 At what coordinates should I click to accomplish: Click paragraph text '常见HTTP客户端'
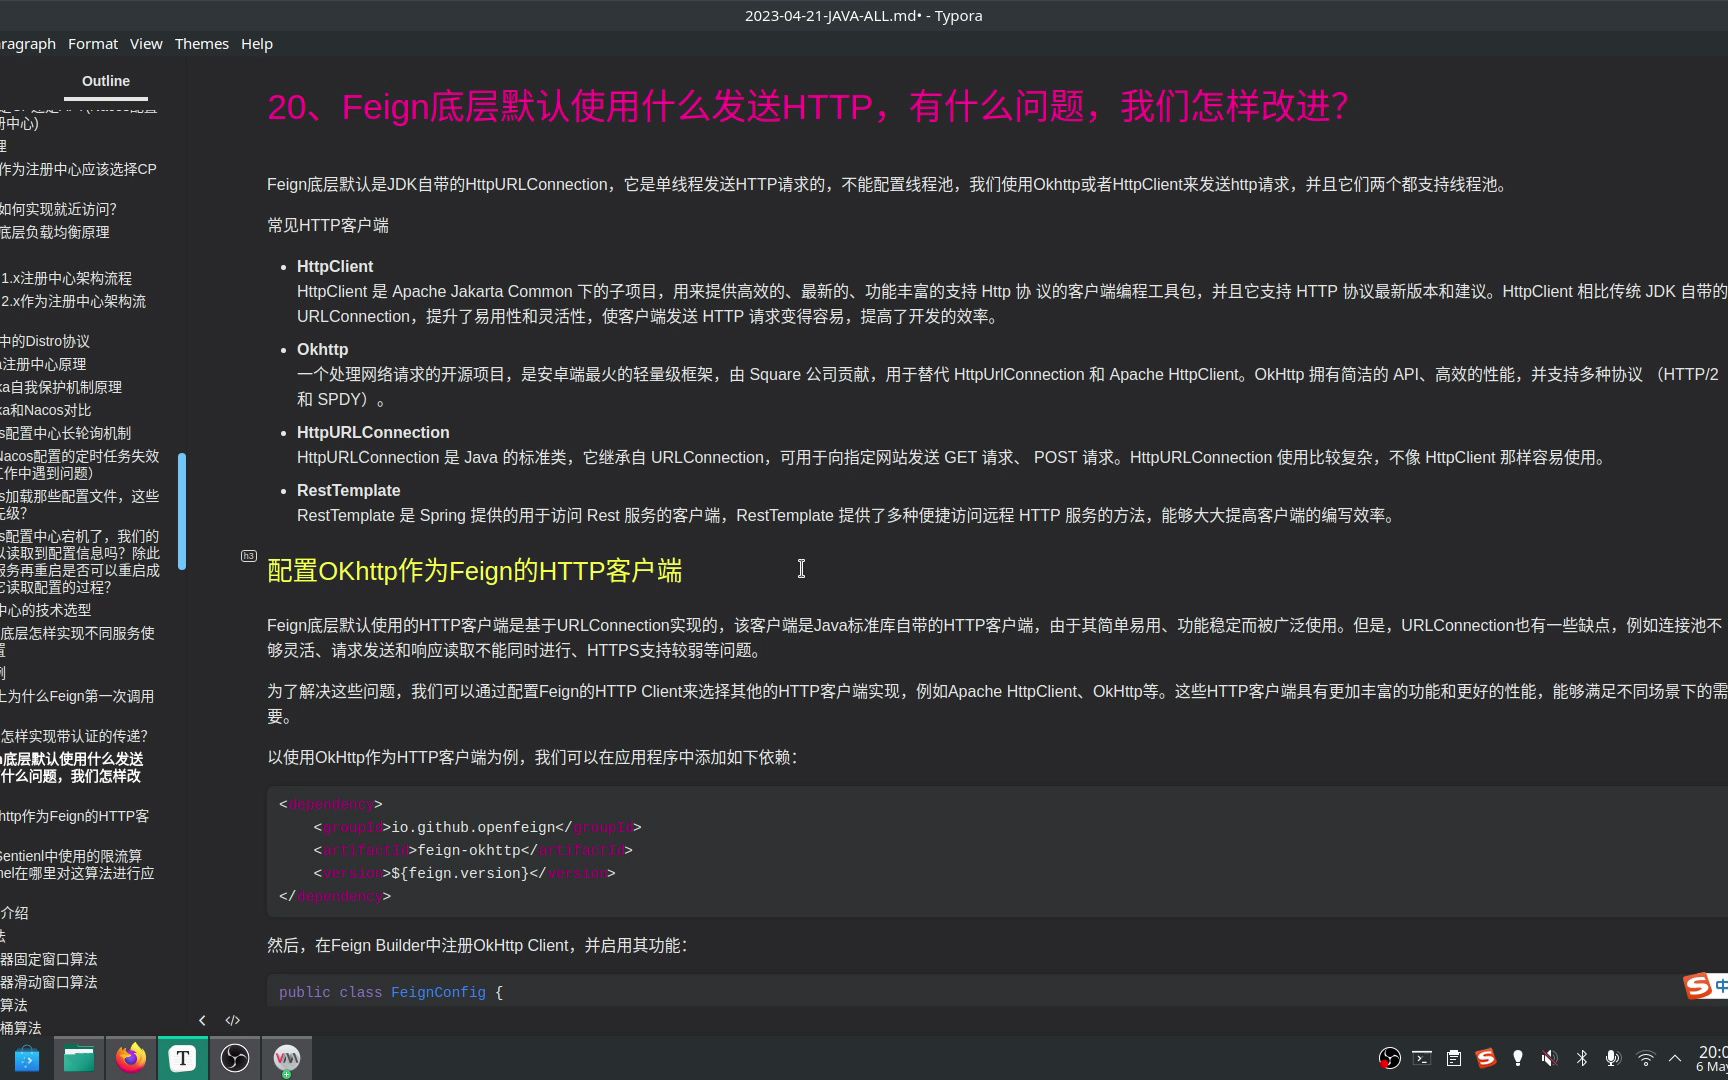coord(328,226)
